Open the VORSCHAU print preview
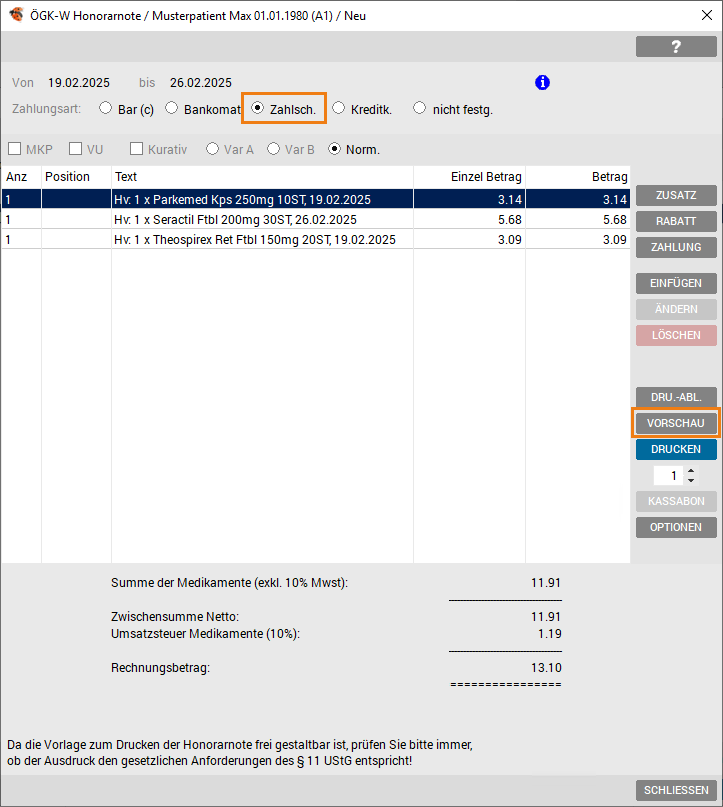This screenshot has height=807, width=723. click(x=676, y=423)
